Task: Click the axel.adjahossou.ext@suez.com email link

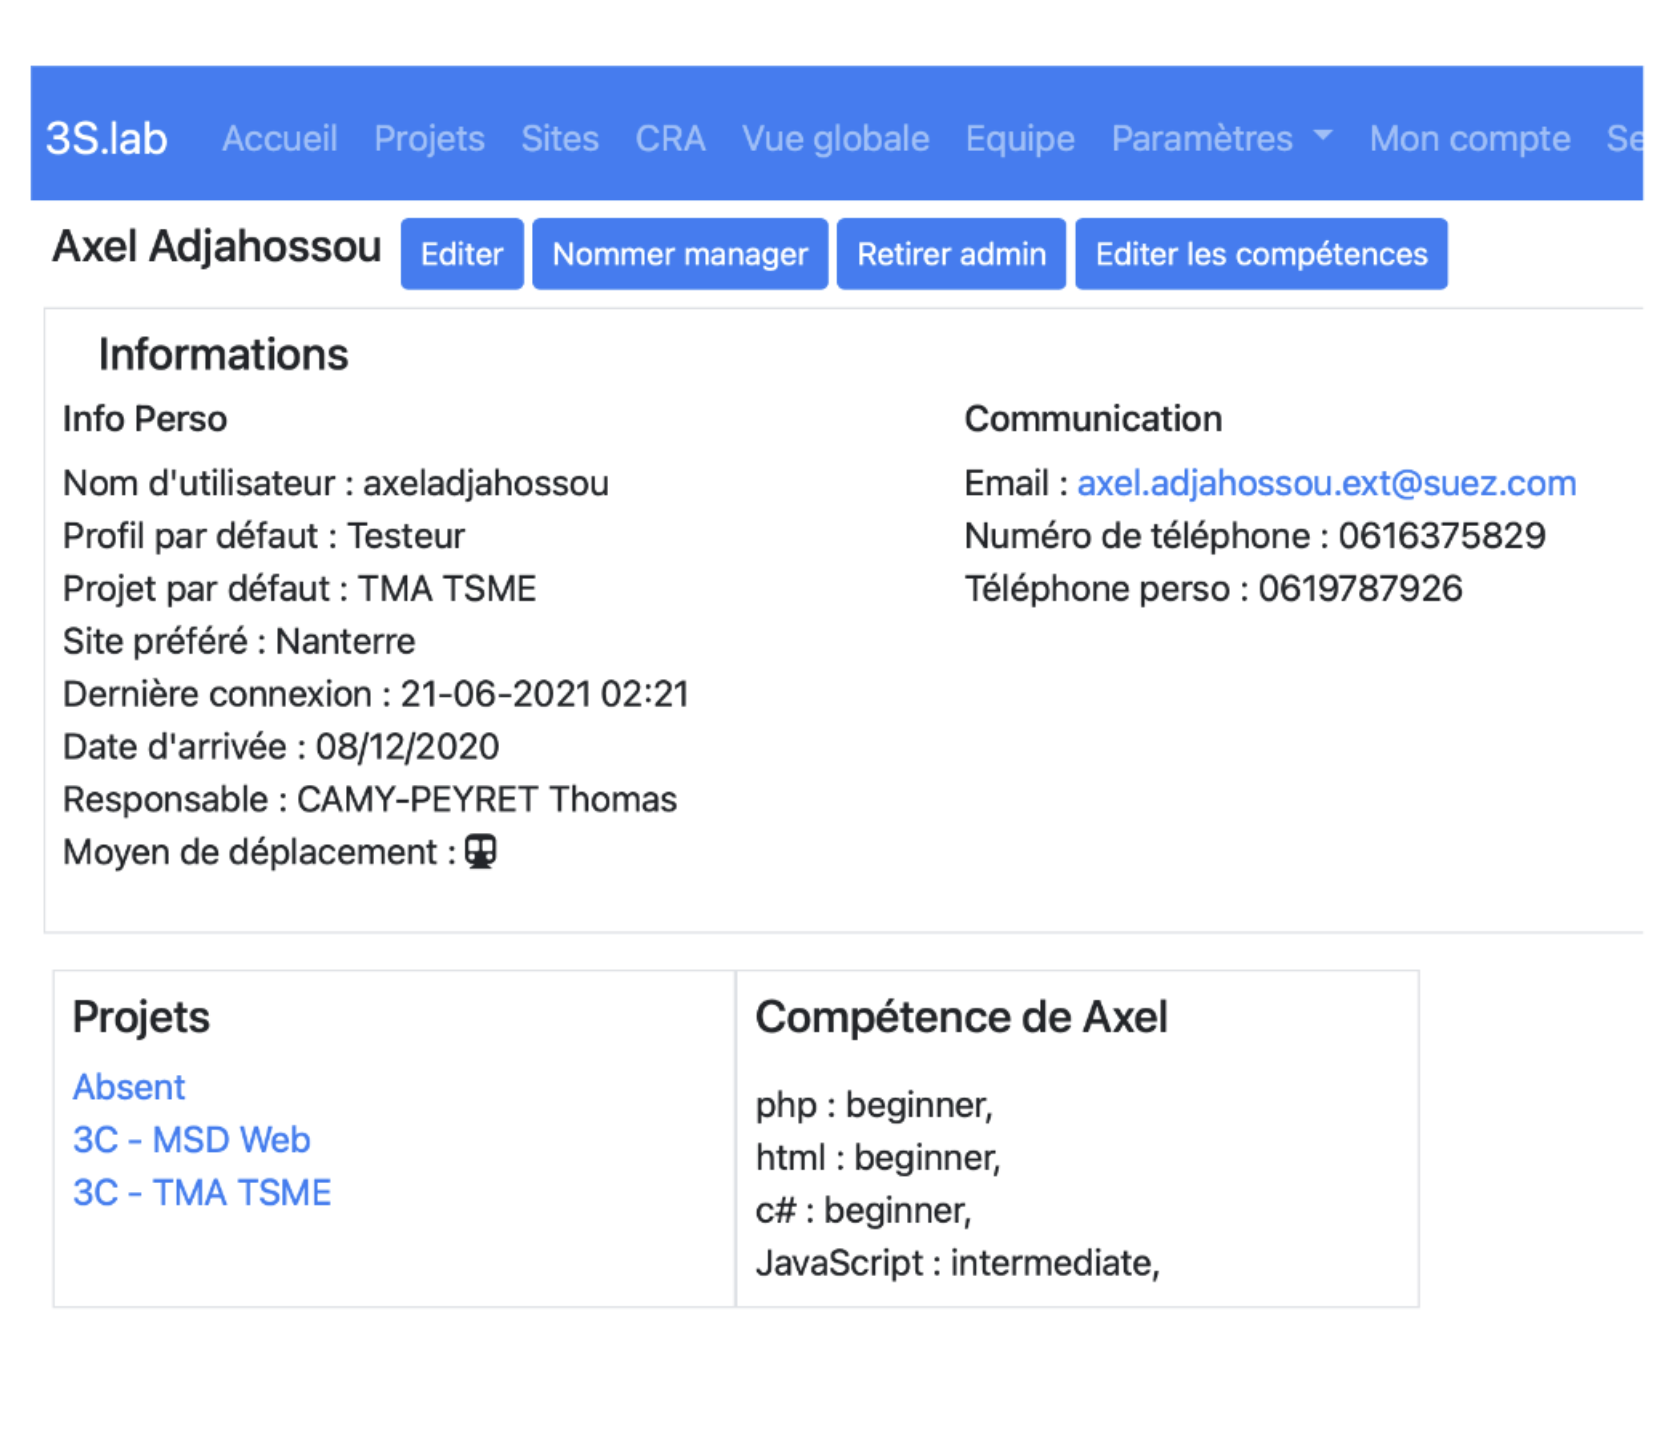Action: [1326, 483]
